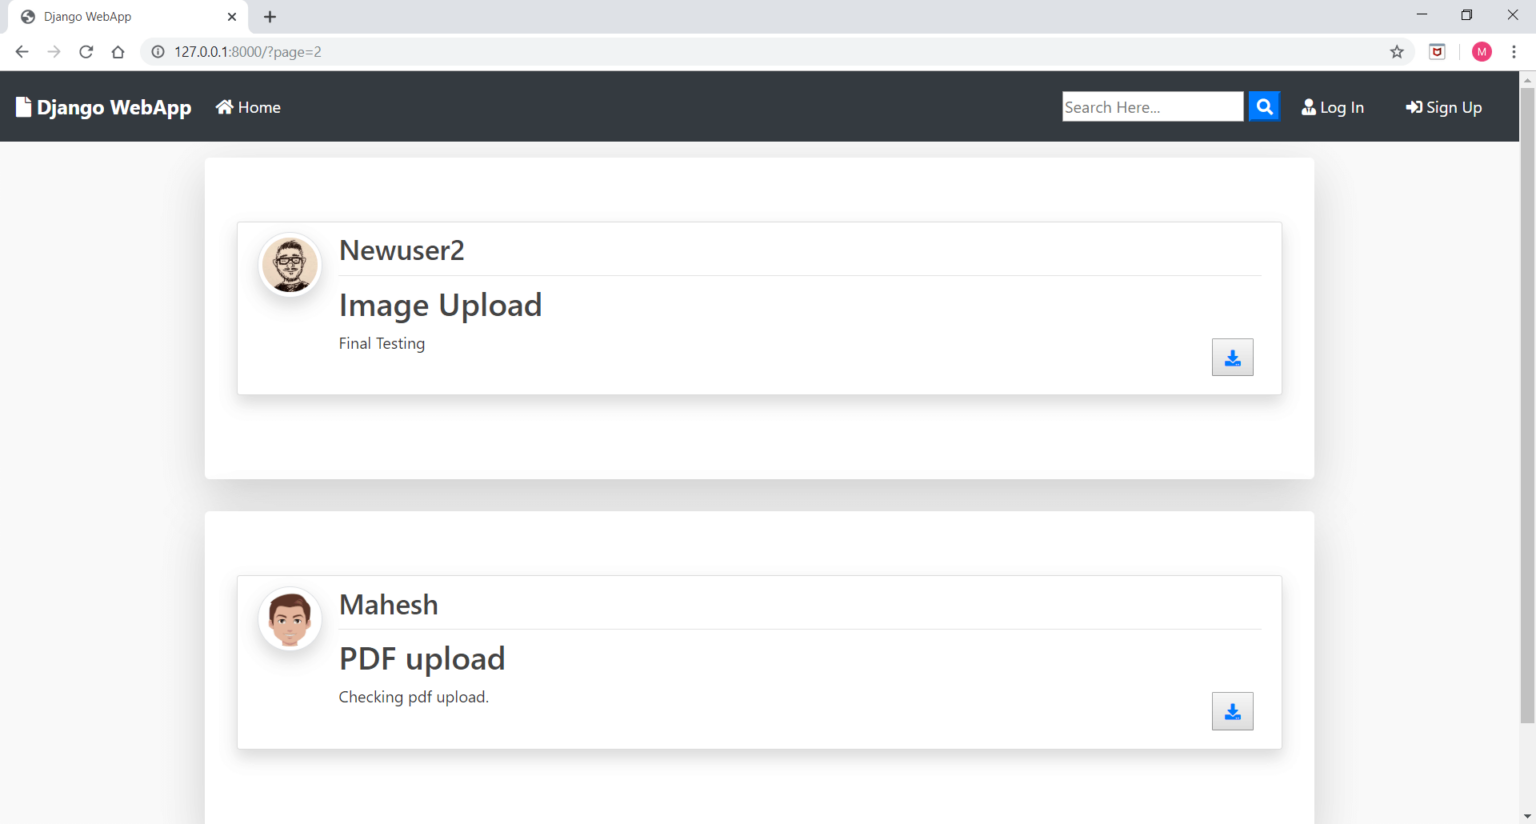
Task: Open the Chrome profile avatar menu
Action: tap(1481, 51)
